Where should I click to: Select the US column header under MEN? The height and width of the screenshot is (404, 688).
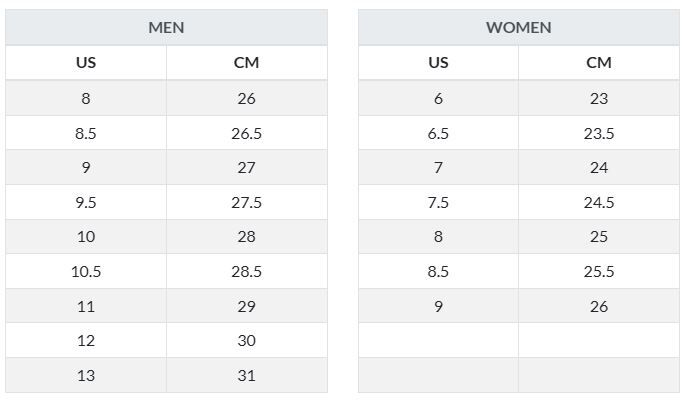(86, 62)
